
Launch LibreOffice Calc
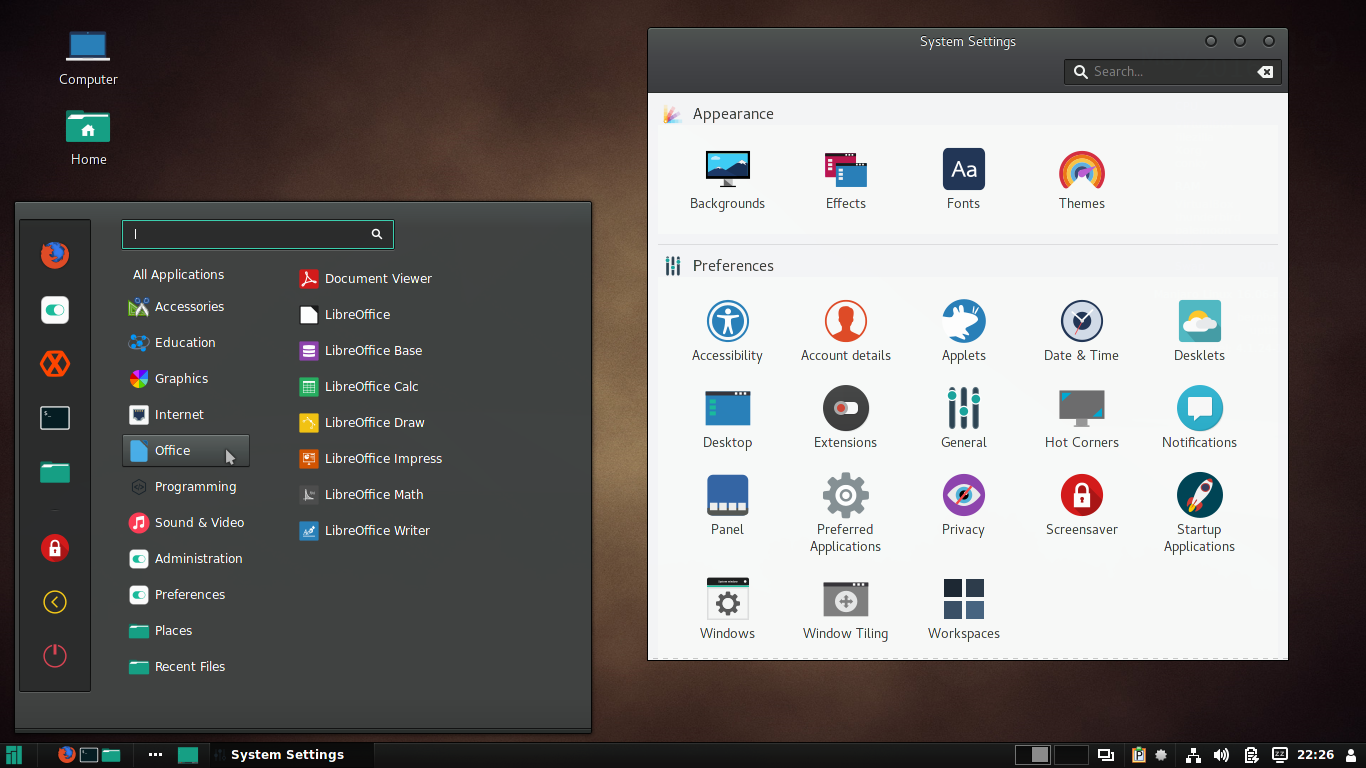359,387
